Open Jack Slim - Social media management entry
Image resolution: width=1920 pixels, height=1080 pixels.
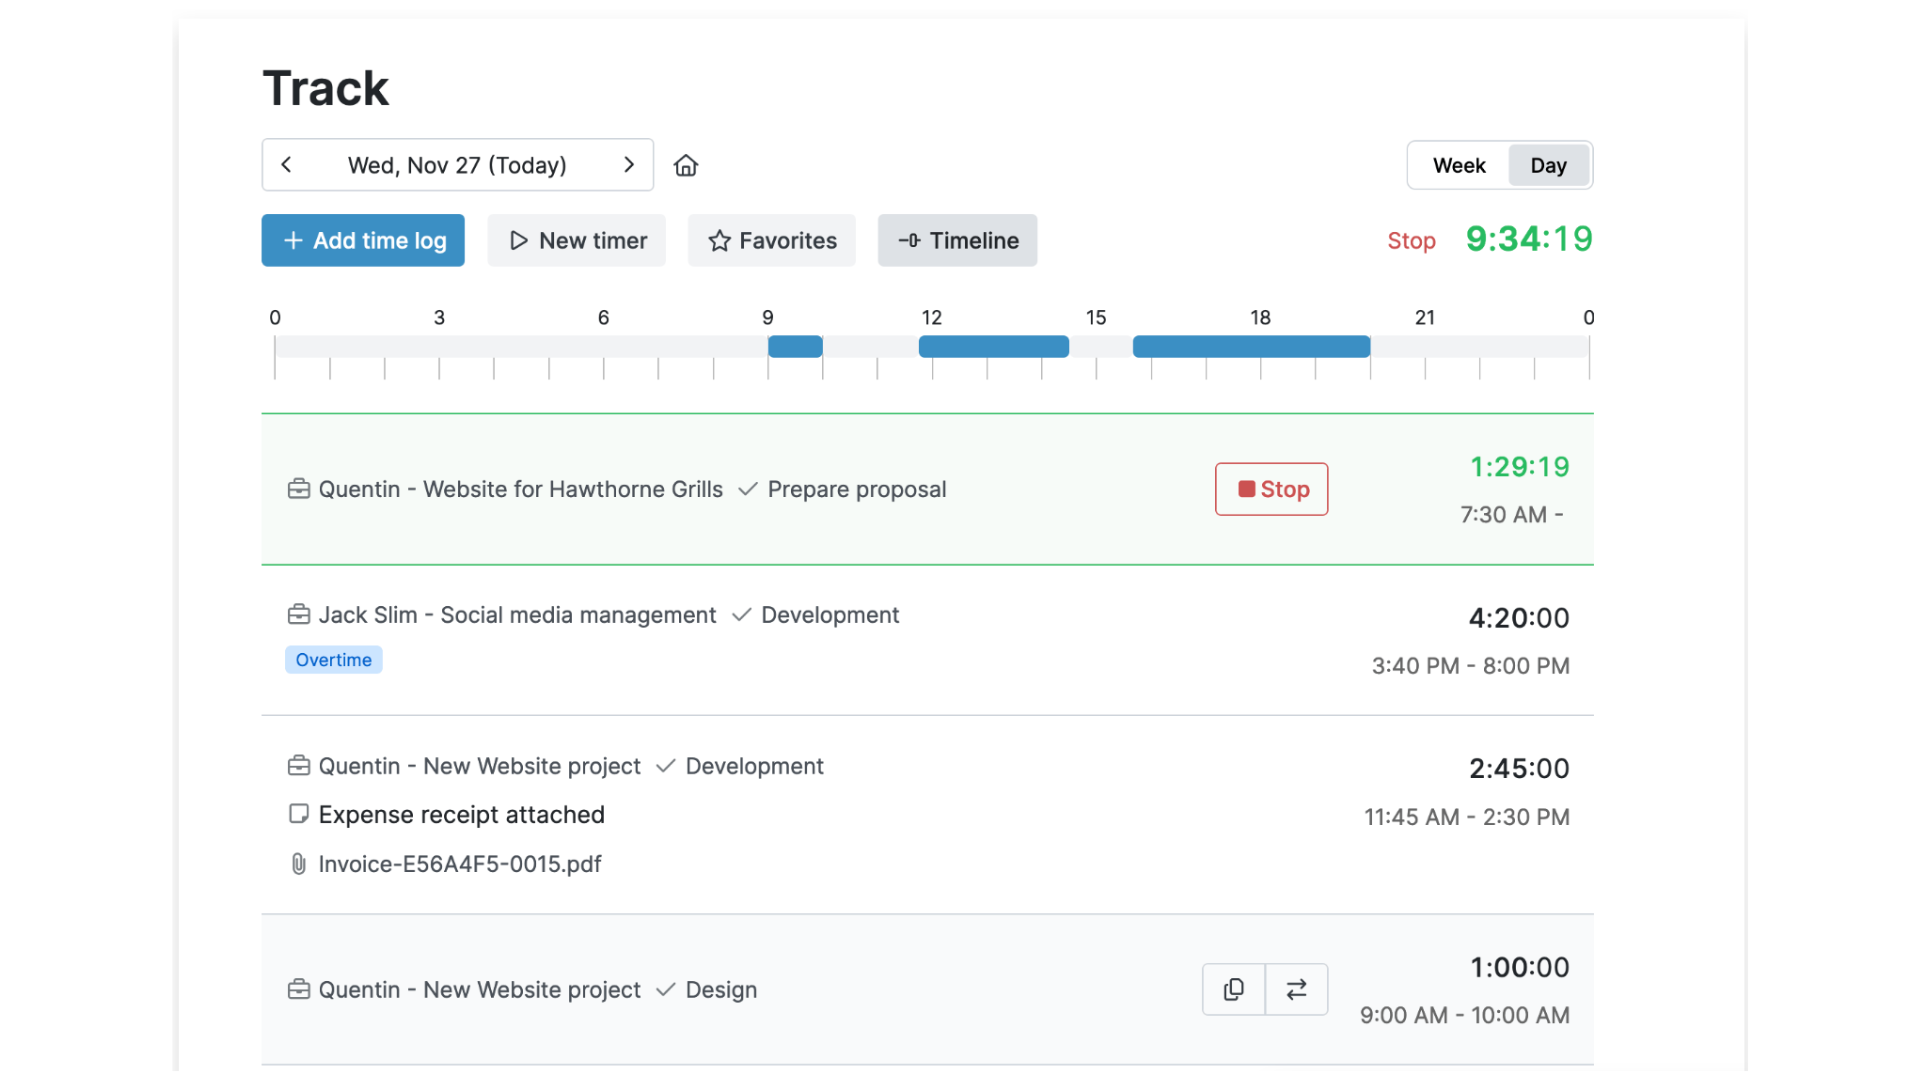[517, 615]
